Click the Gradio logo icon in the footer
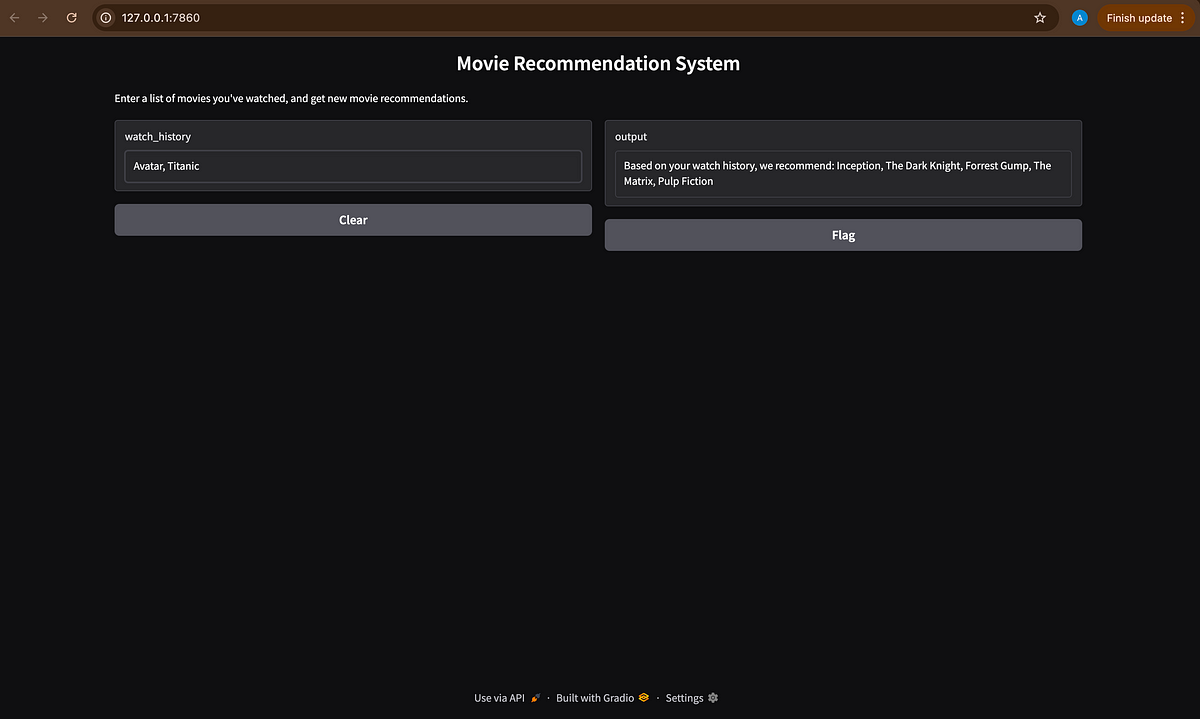This screenshot has width=1200, height=719. coord(644,698)
